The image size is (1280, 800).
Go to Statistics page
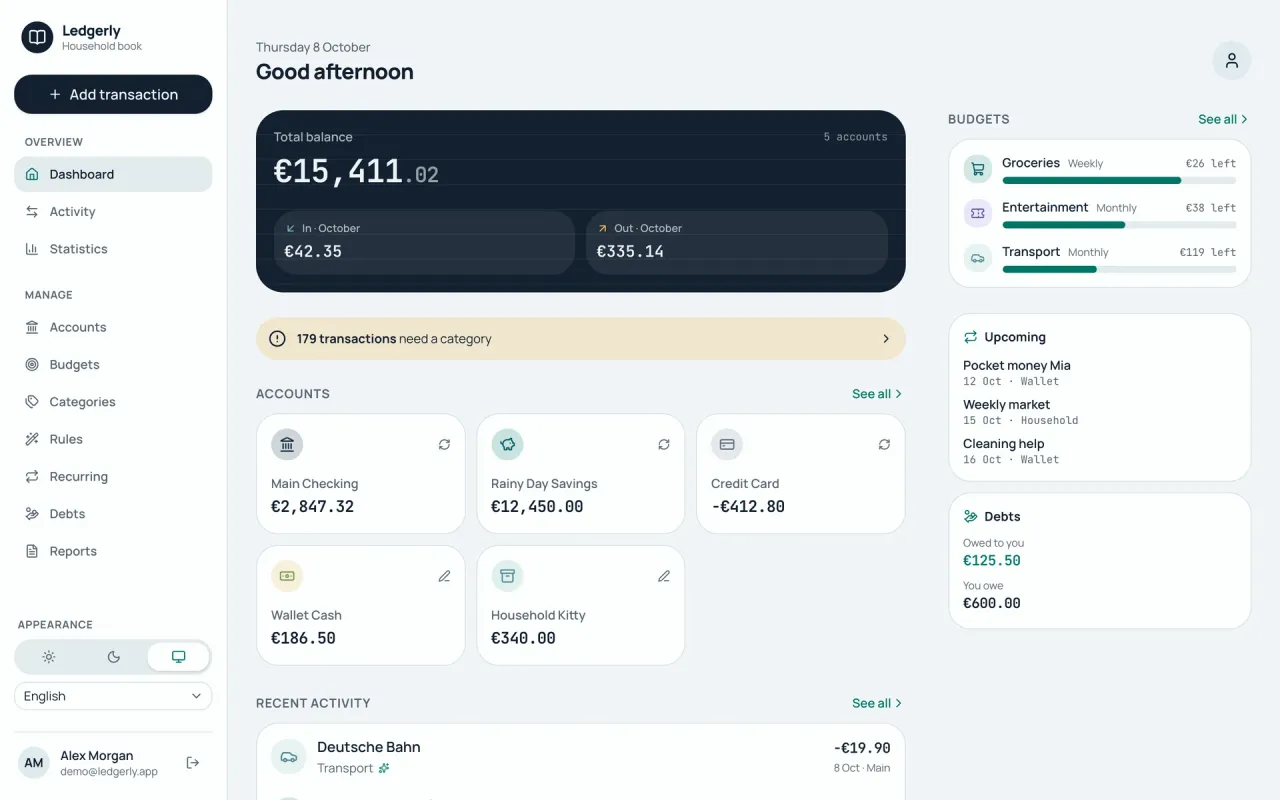pyautogui.click(x=113, y=249)
